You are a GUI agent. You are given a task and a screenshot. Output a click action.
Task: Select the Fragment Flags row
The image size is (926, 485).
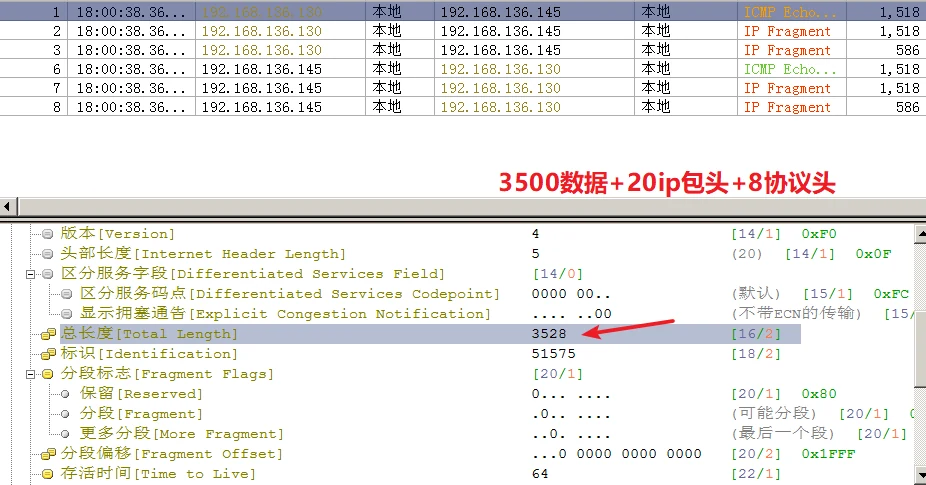point(167,374)
